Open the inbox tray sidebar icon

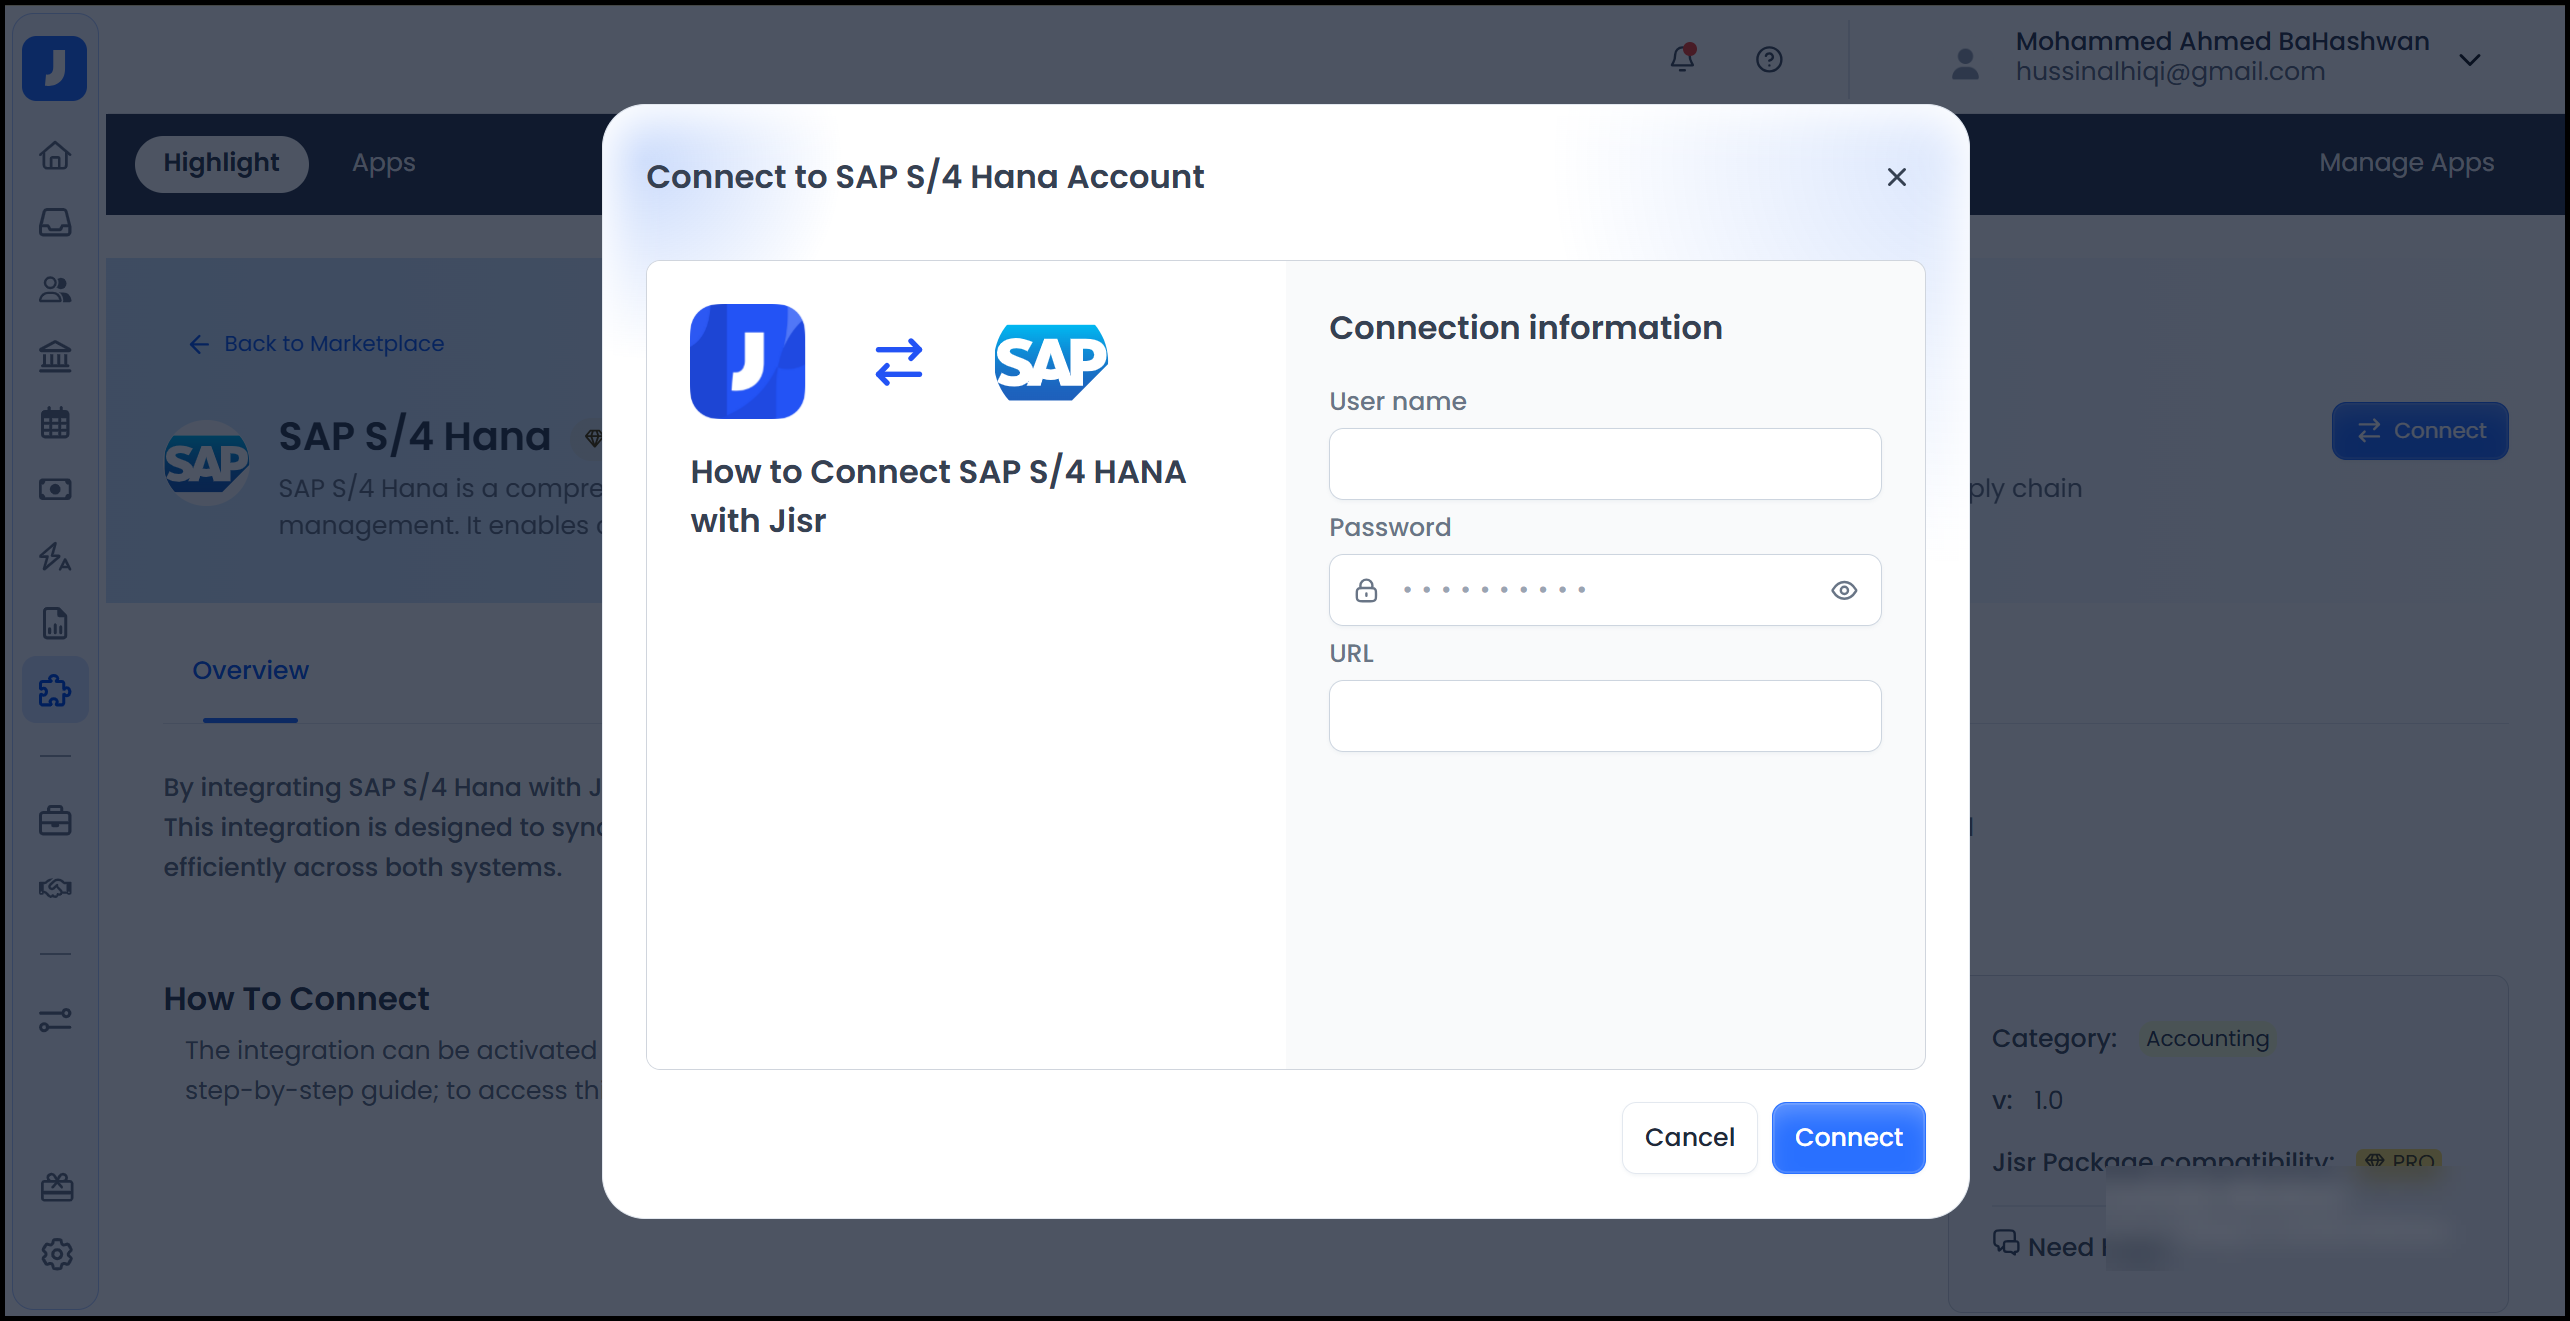[55, 222]
